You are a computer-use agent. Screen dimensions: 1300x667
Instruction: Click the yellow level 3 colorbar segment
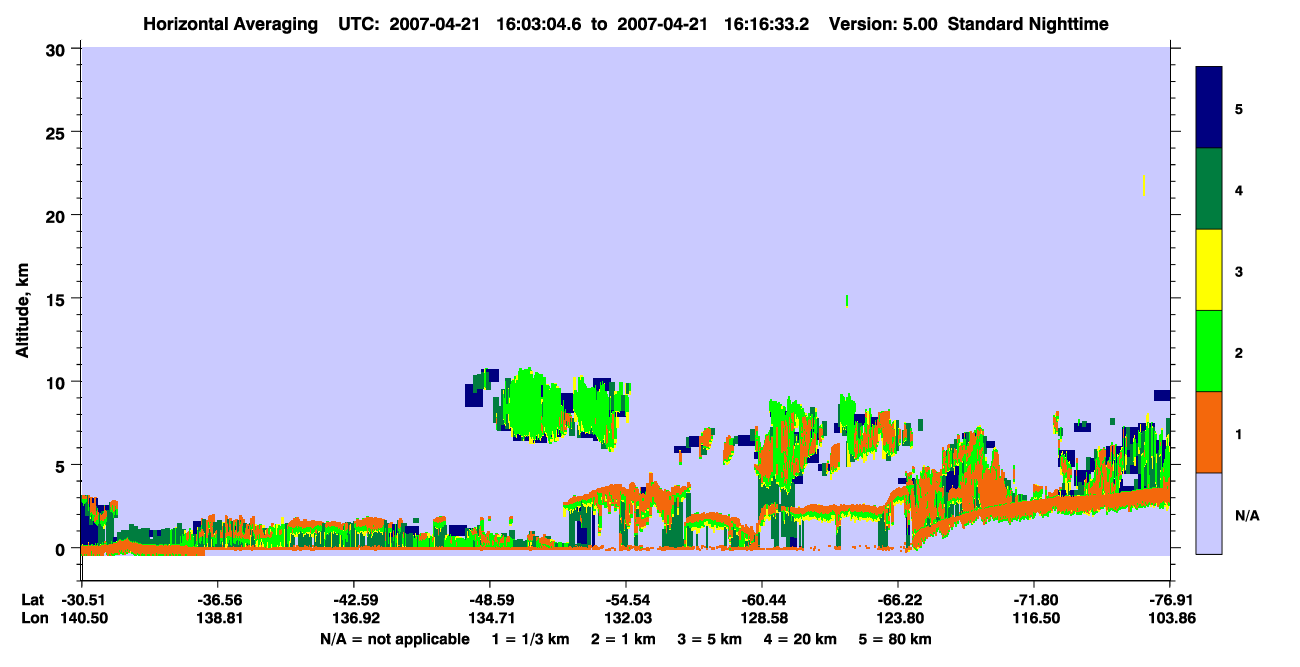coord(1209,270)
